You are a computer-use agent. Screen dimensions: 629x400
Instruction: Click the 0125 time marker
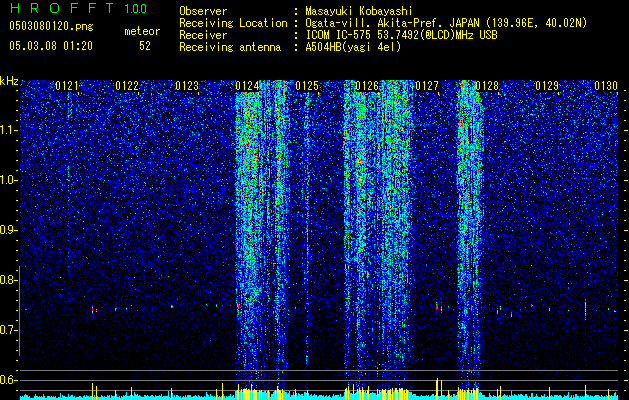307,86
